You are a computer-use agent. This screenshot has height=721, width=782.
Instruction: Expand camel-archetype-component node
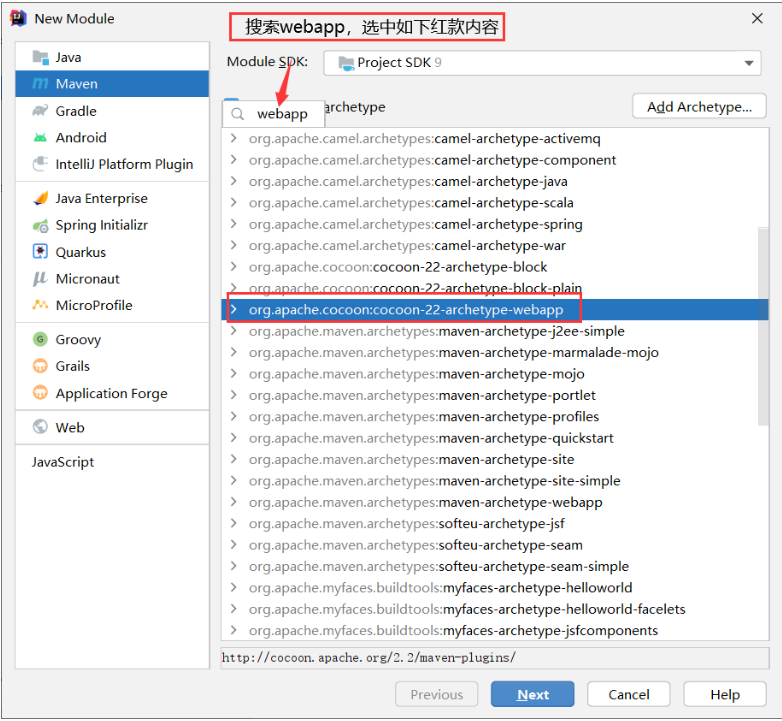click(x=233, y=160)
